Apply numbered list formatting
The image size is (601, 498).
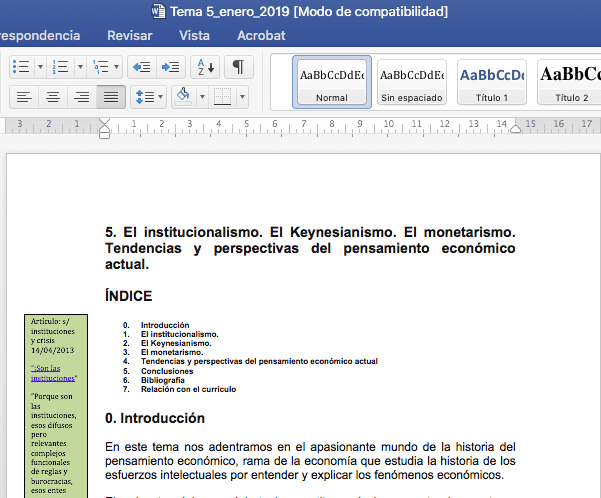[61, 67]
